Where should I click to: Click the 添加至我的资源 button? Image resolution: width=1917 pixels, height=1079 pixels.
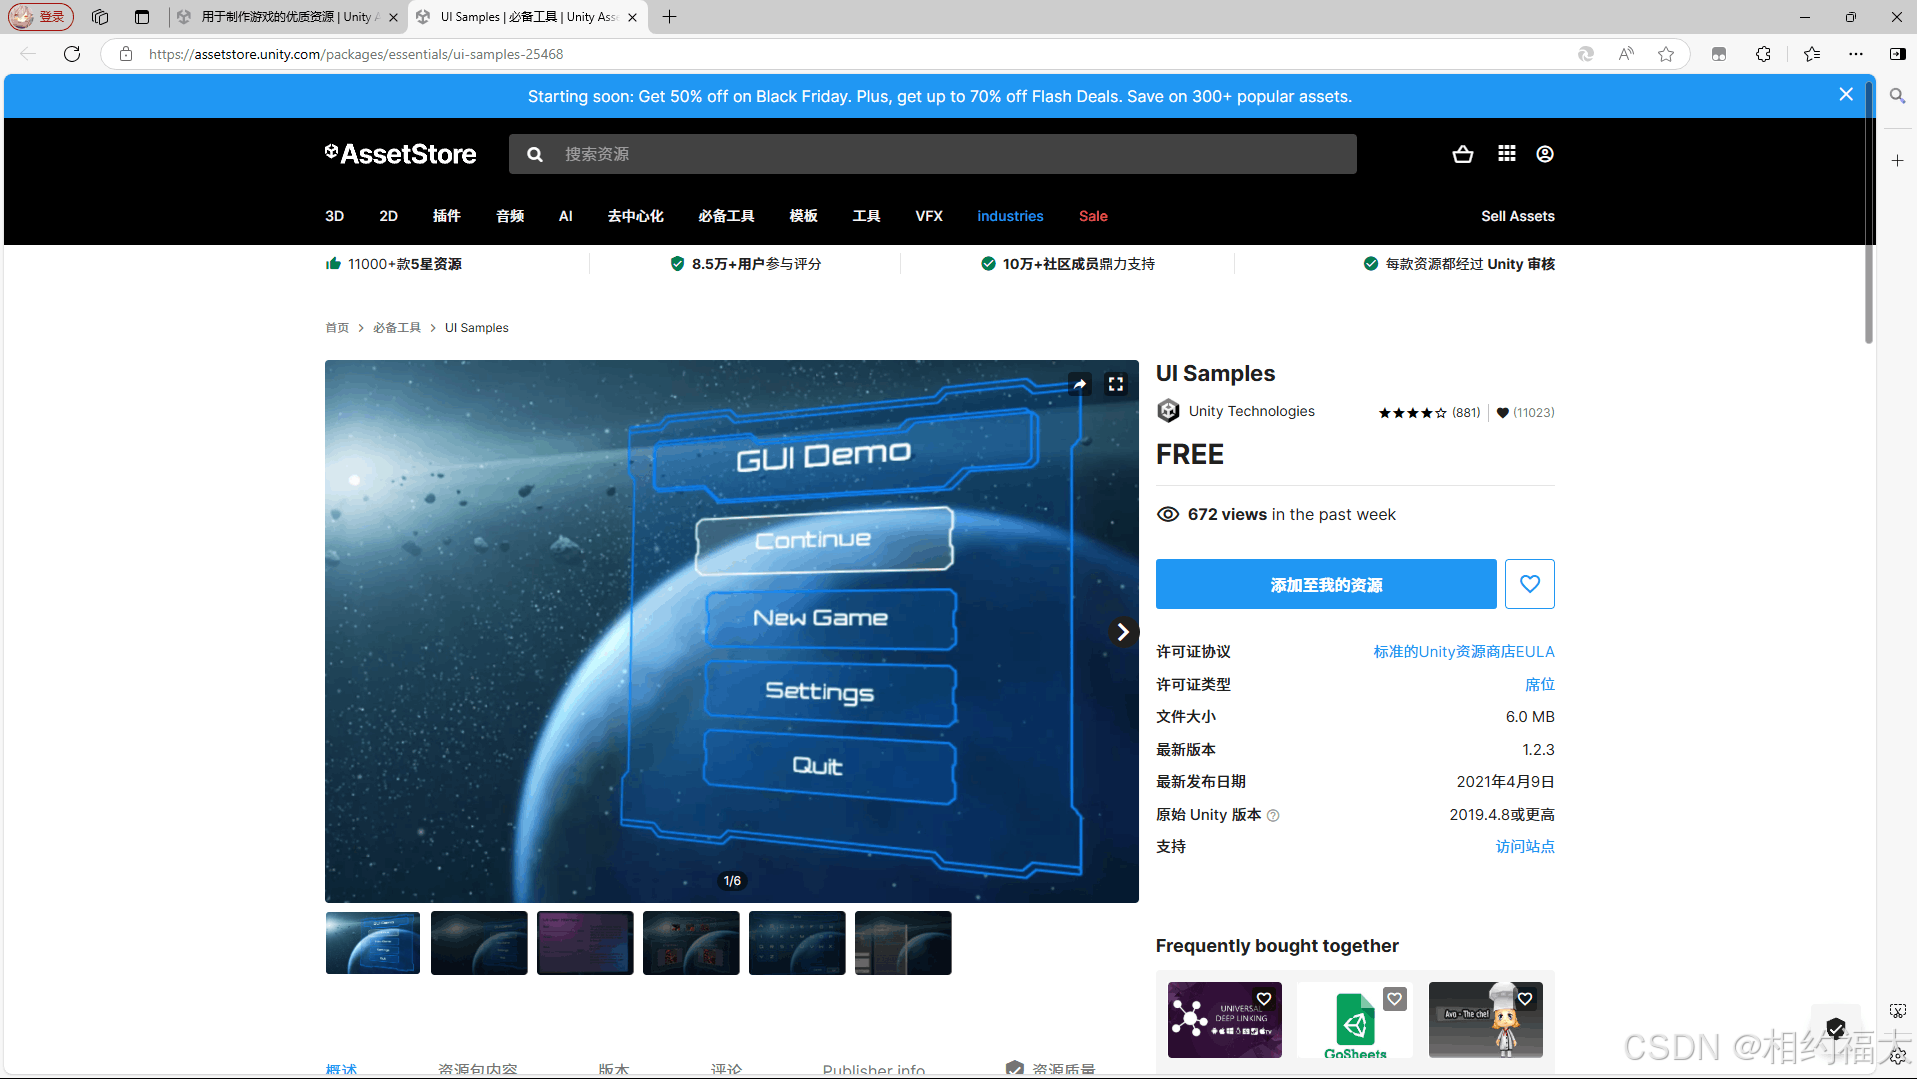click(1326, 584)
